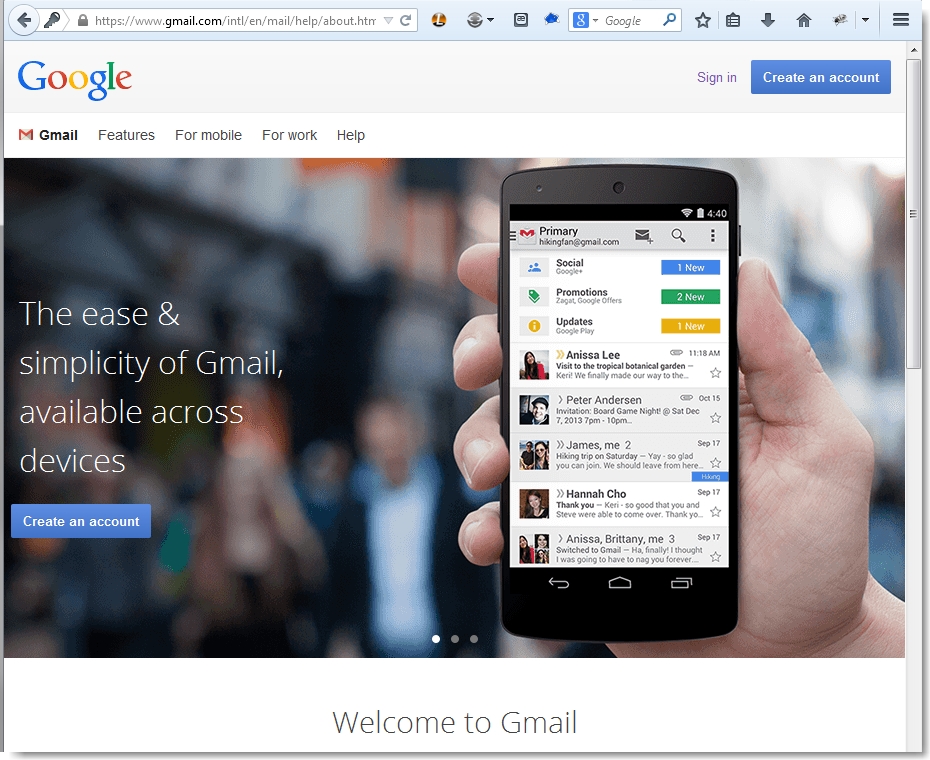This screenshot has width=930, height=760.
Task: Click the three-dot overflow menu on phone
Action: tap(712, 236)
